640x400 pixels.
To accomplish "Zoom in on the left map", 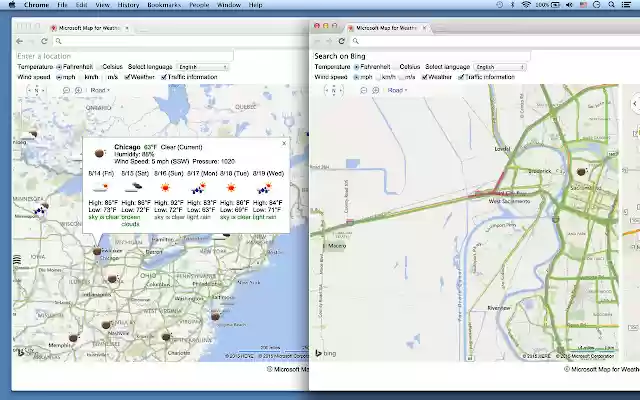I will [x=78, y=90].
